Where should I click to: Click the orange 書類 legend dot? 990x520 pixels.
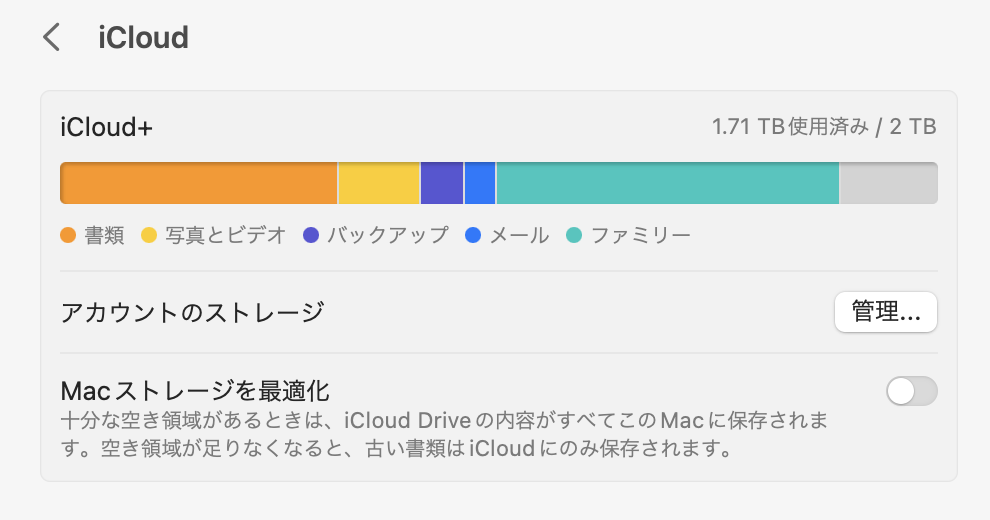point(68,236)
